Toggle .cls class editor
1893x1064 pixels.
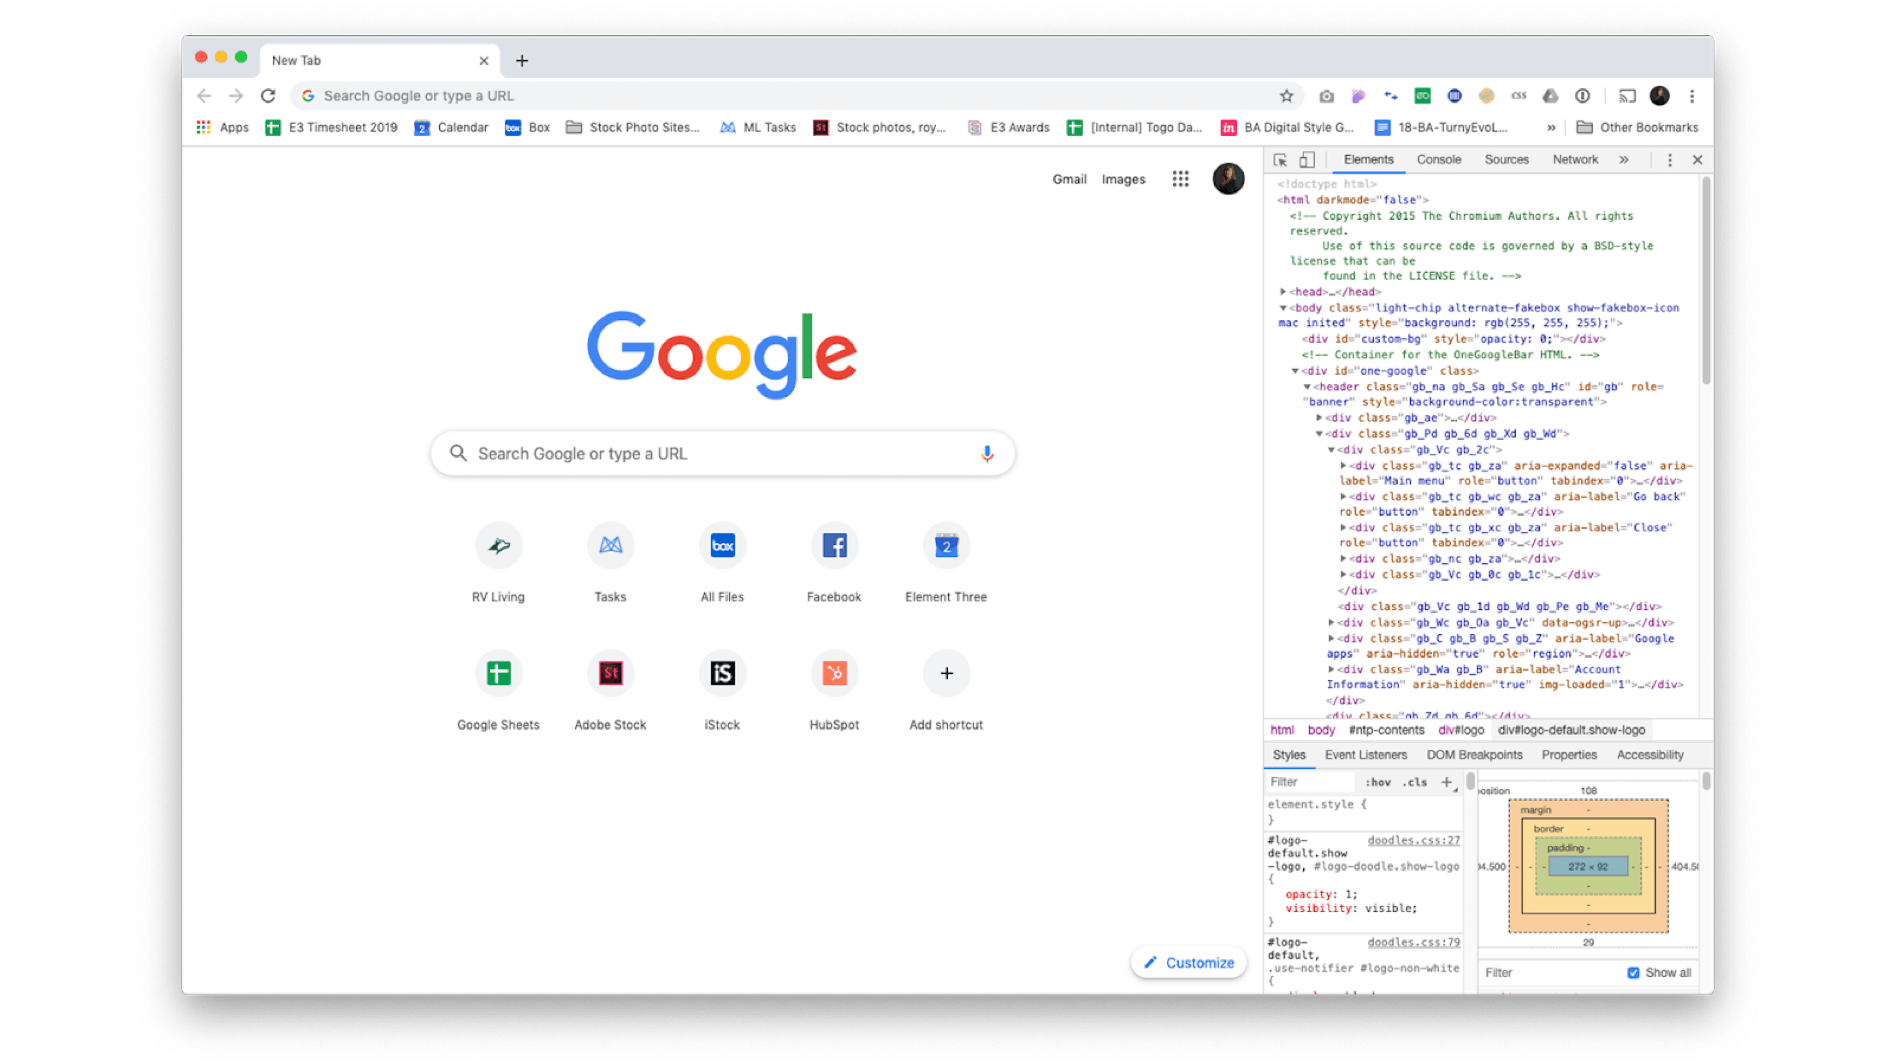click(x=1415, y=782)
